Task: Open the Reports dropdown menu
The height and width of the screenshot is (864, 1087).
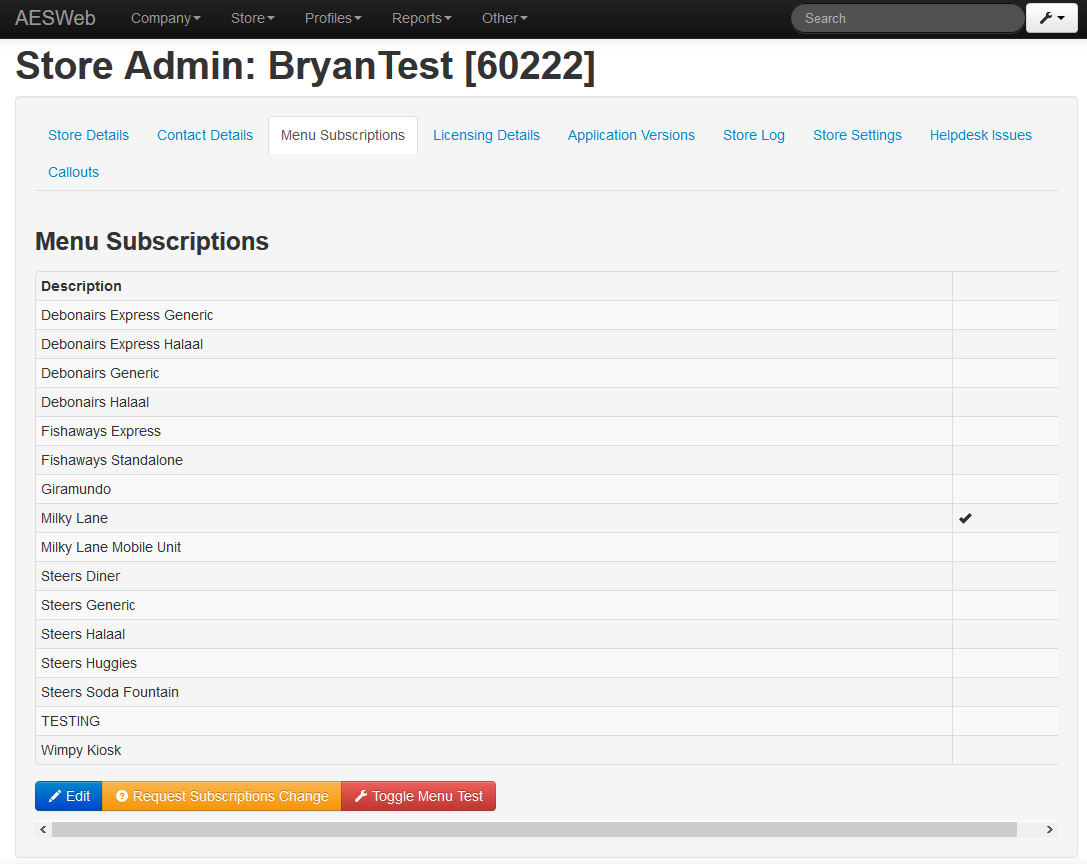Action: [x=421, y=18]
